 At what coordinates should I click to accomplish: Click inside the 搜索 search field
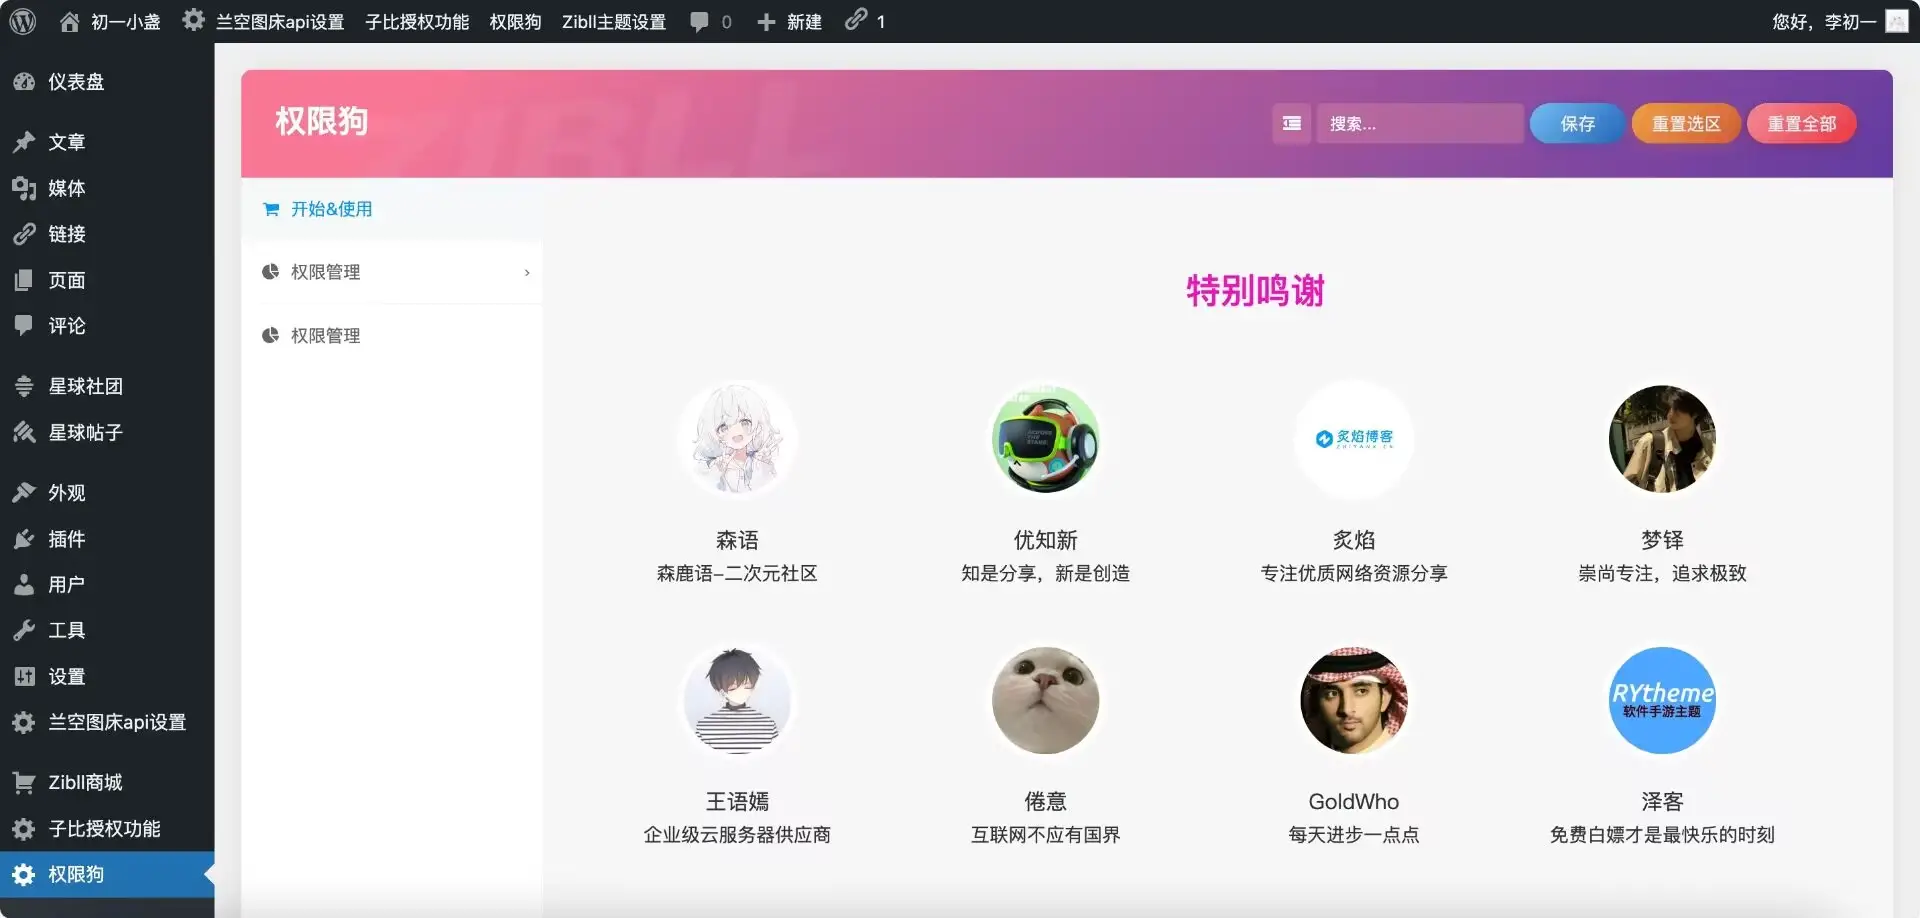[x=1420, y=123]
